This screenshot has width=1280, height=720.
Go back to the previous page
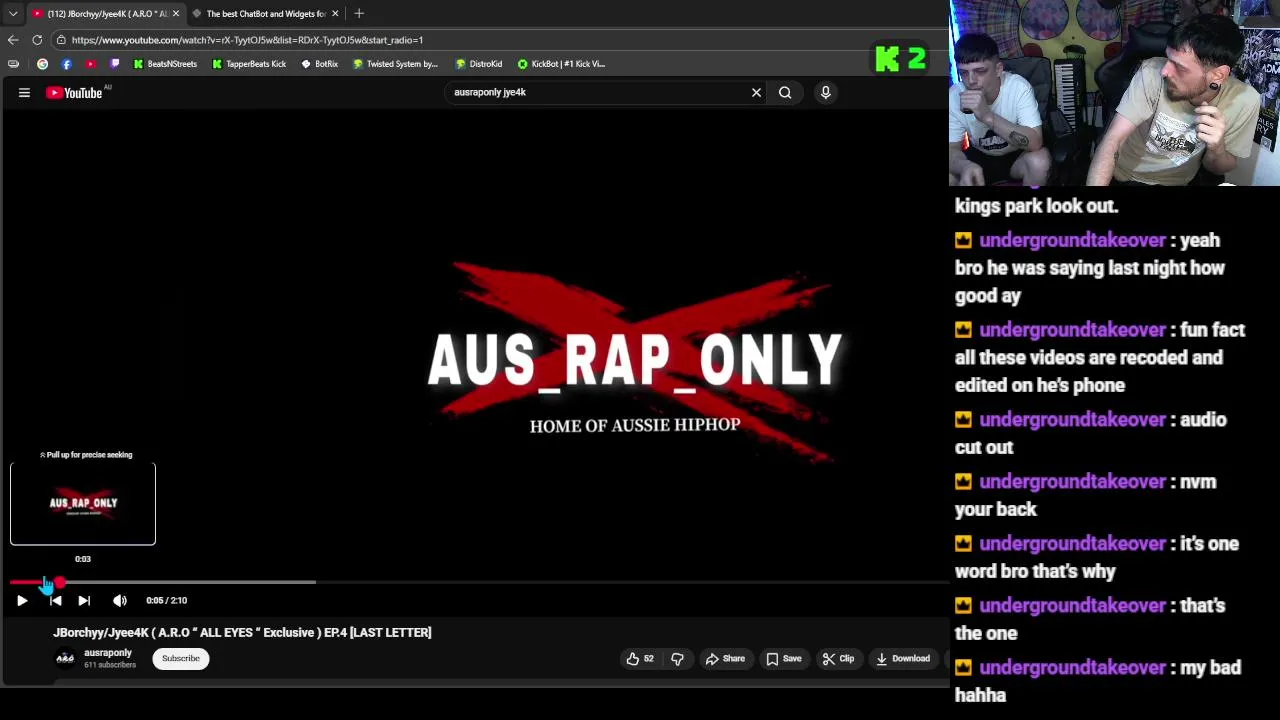click(13, 40)
